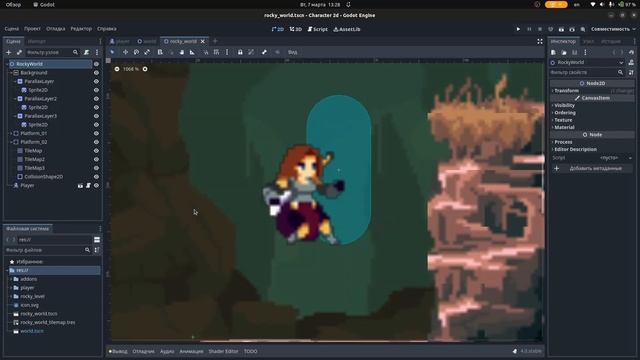Zoom out the viewport with minus button
Image resolution: width=640 pixels, height=360 pixels.
[x=117, y=69]
